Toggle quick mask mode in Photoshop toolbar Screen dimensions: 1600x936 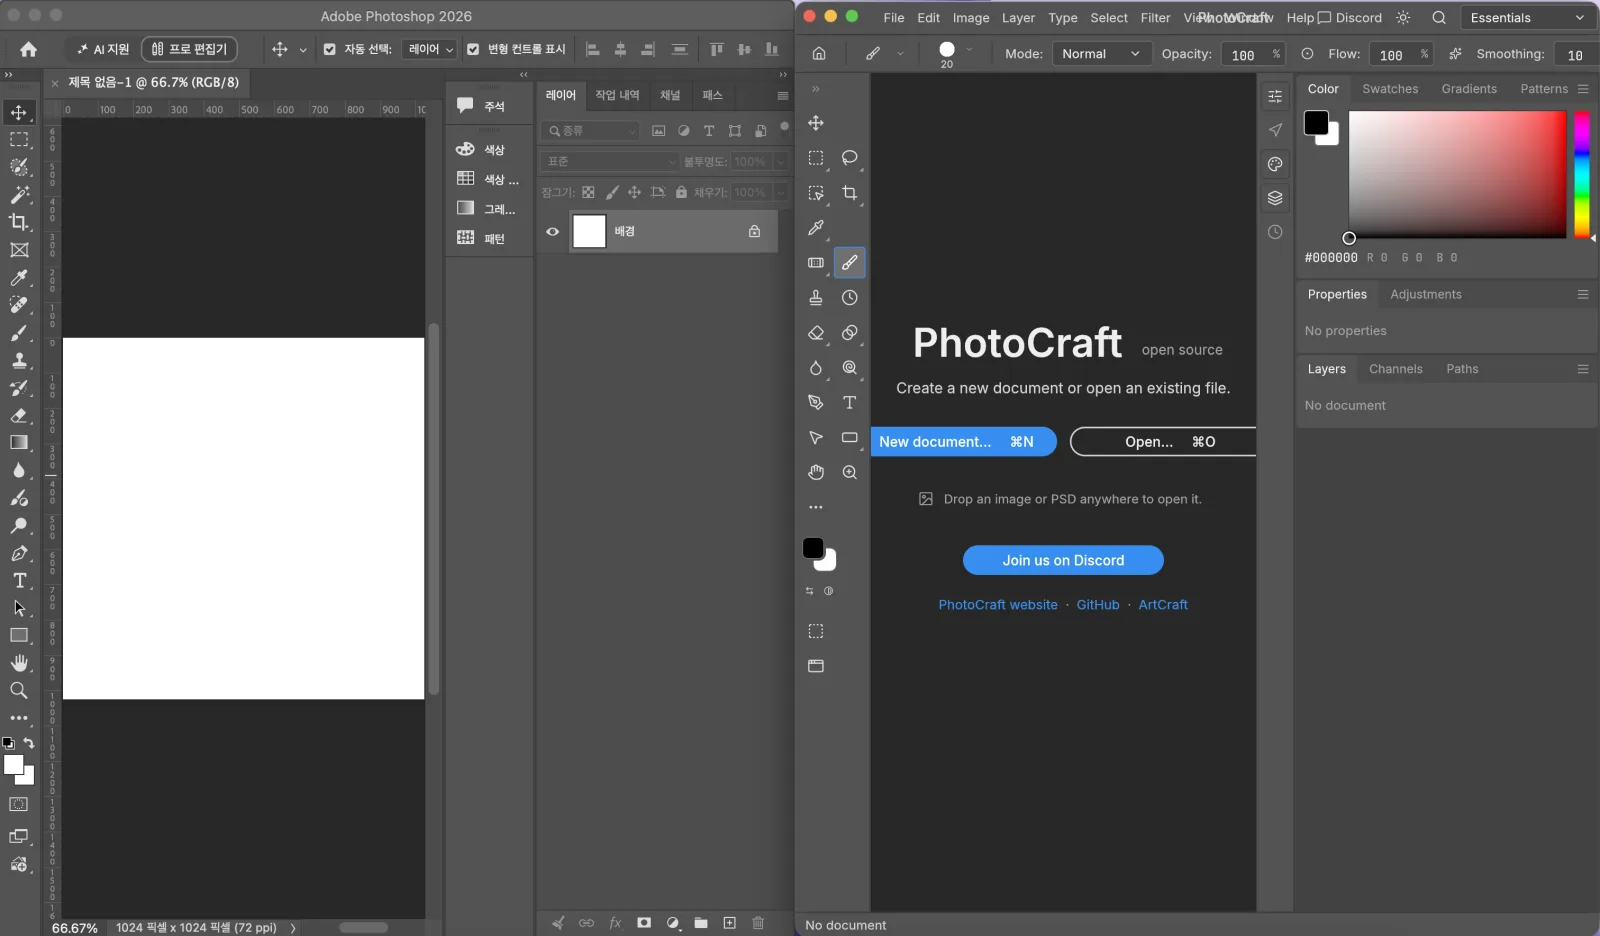[19, 805]
